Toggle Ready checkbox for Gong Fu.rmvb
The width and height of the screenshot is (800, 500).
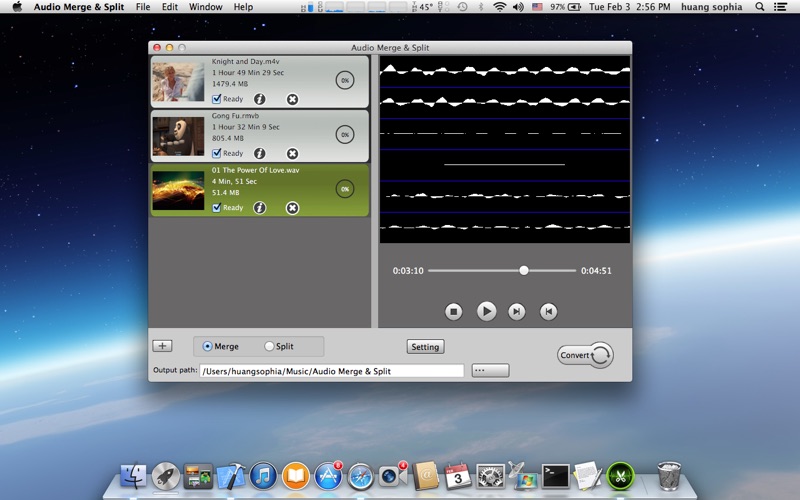click(217, 154)
